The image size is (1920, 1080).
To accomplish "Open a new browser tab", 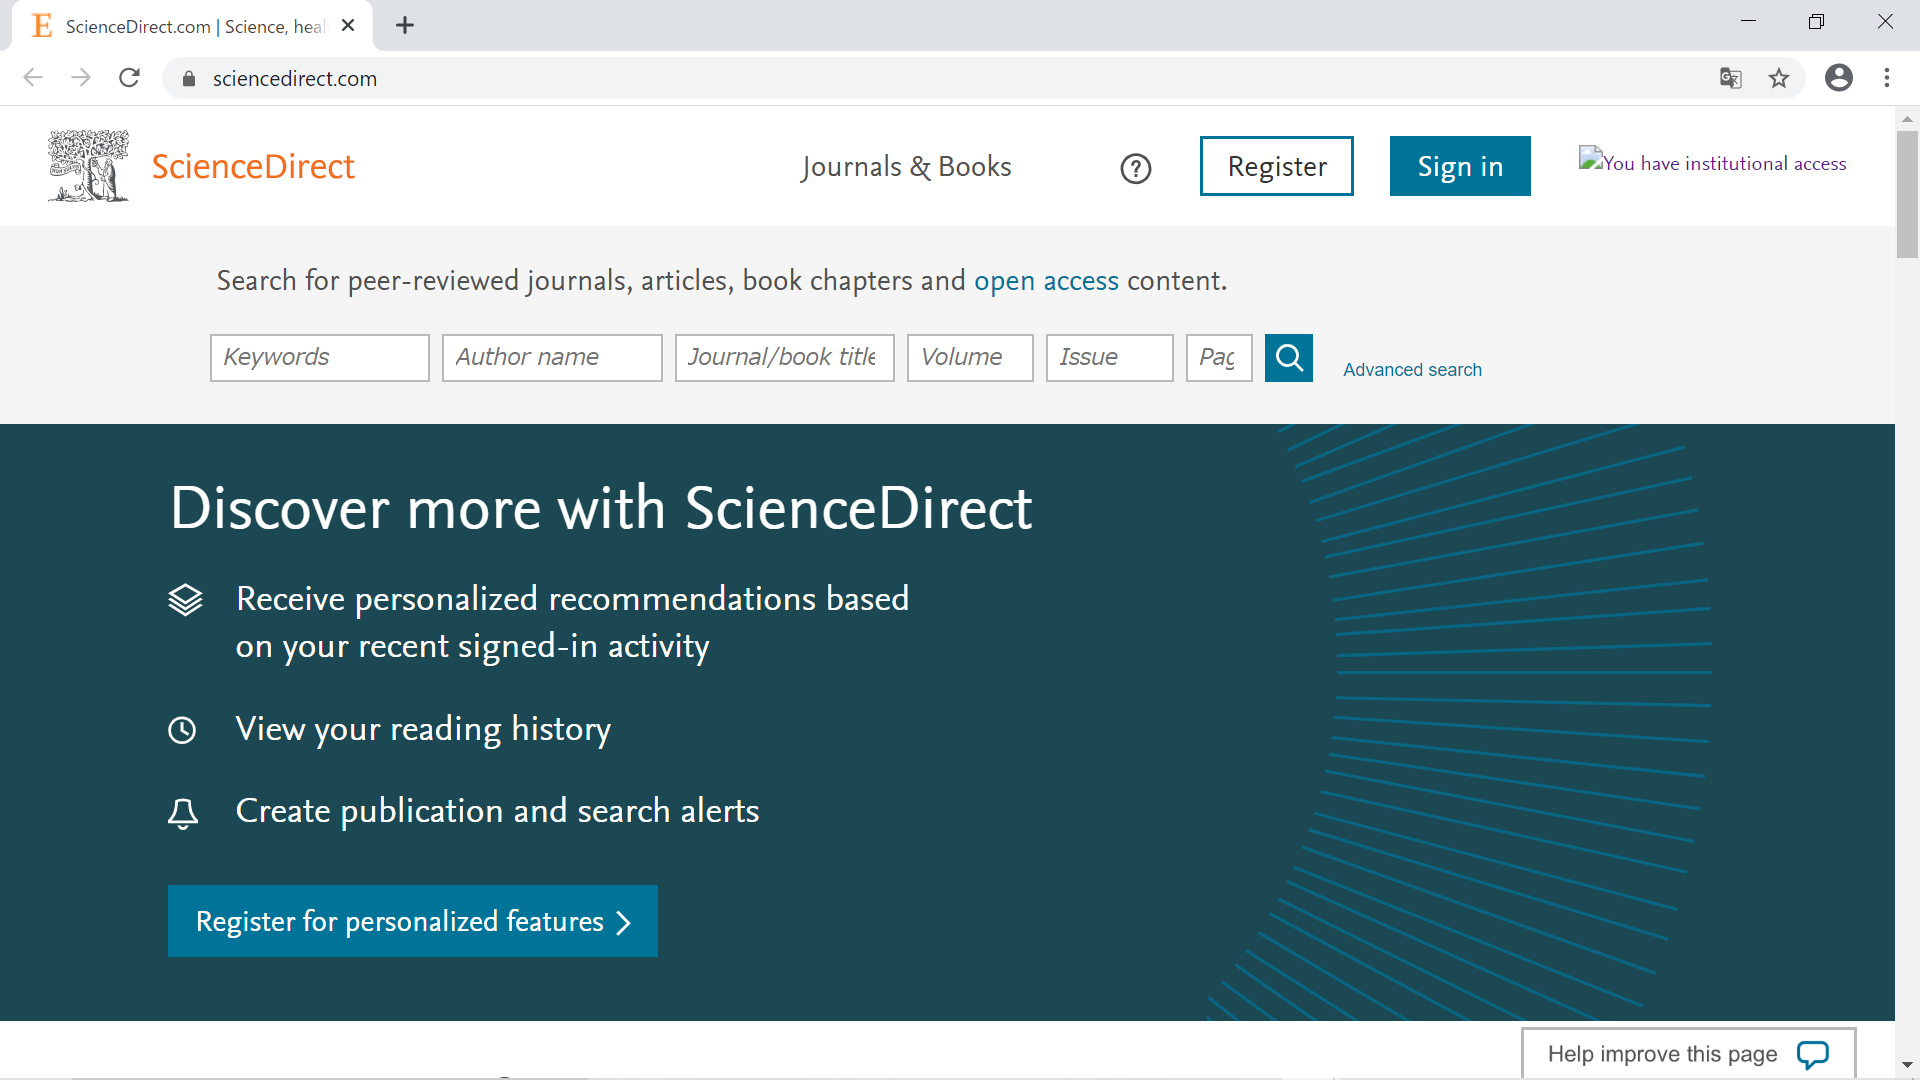I will (405, 26).
